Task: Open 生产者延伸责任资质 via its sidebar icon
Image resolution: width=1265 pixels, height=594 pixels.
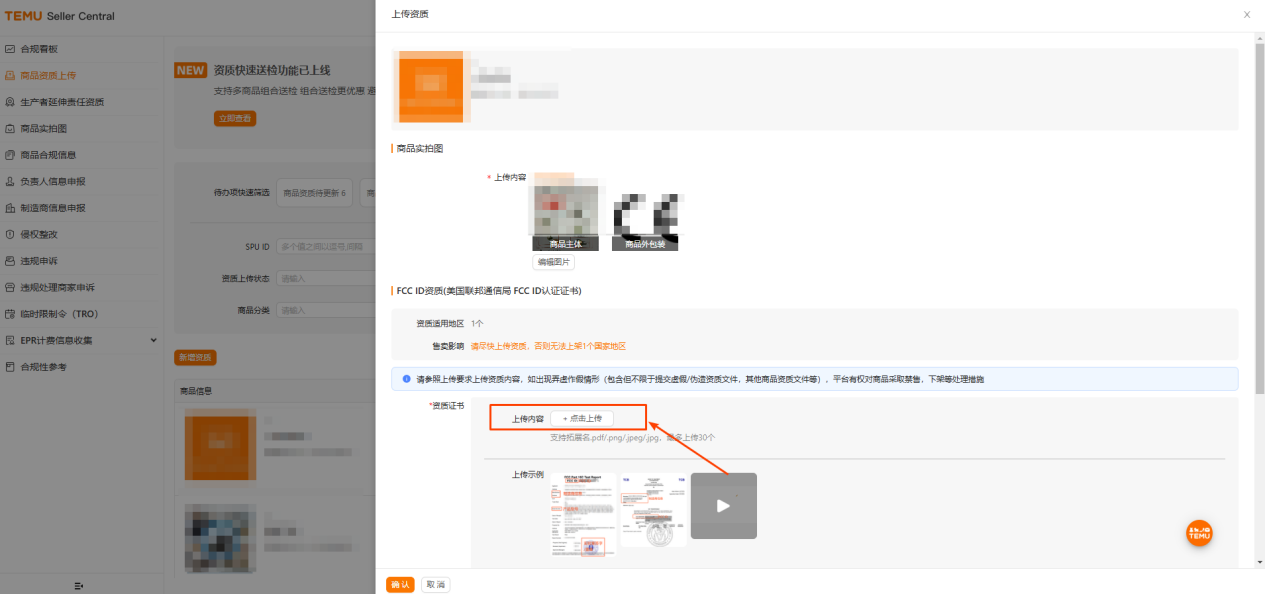Action: [x=12, y=101]
